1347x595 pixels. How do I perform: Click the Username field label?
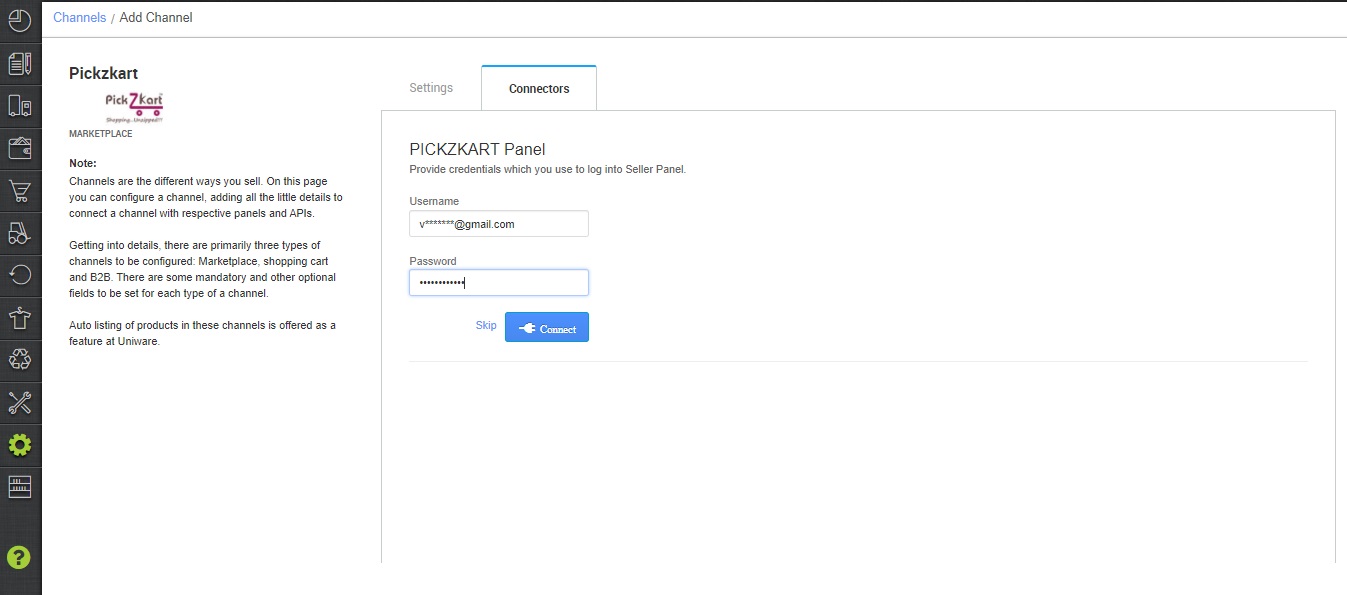tap(434, 201)
